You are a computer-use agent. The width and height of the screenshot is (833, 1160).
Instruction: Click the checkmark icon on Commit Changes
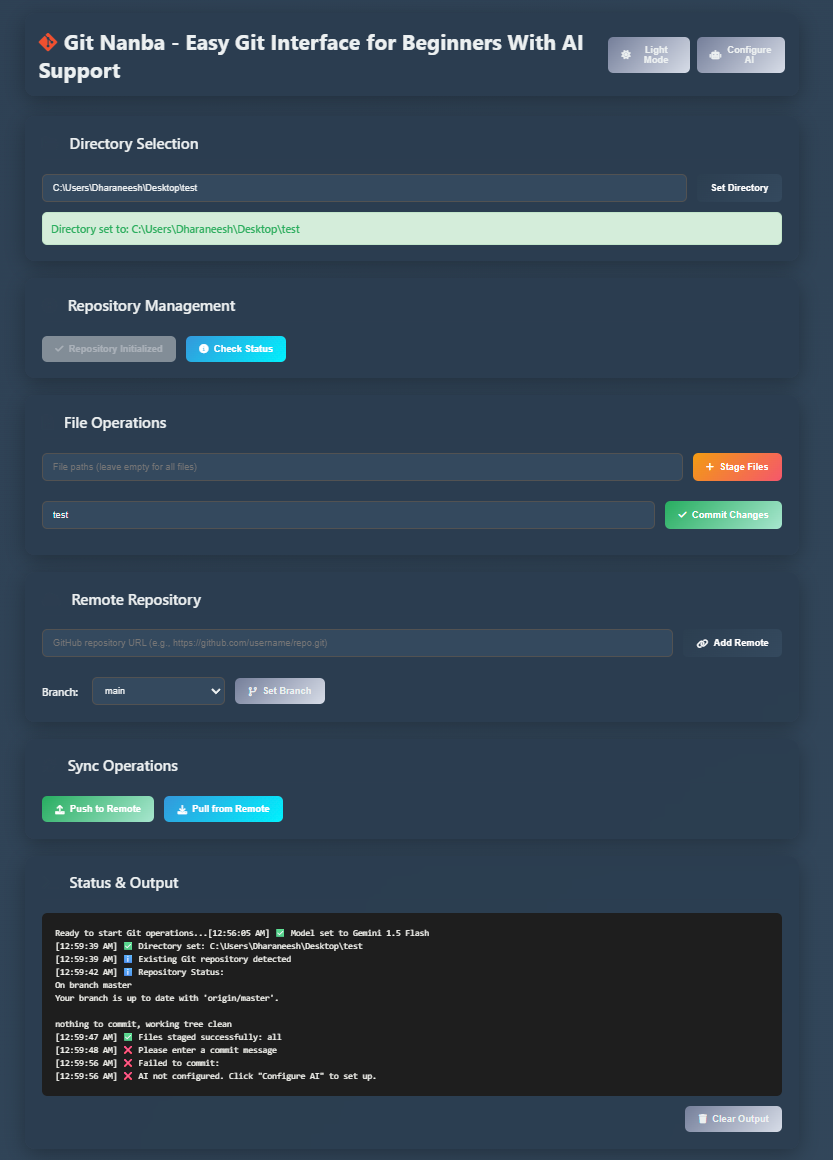tap(681, 514)
